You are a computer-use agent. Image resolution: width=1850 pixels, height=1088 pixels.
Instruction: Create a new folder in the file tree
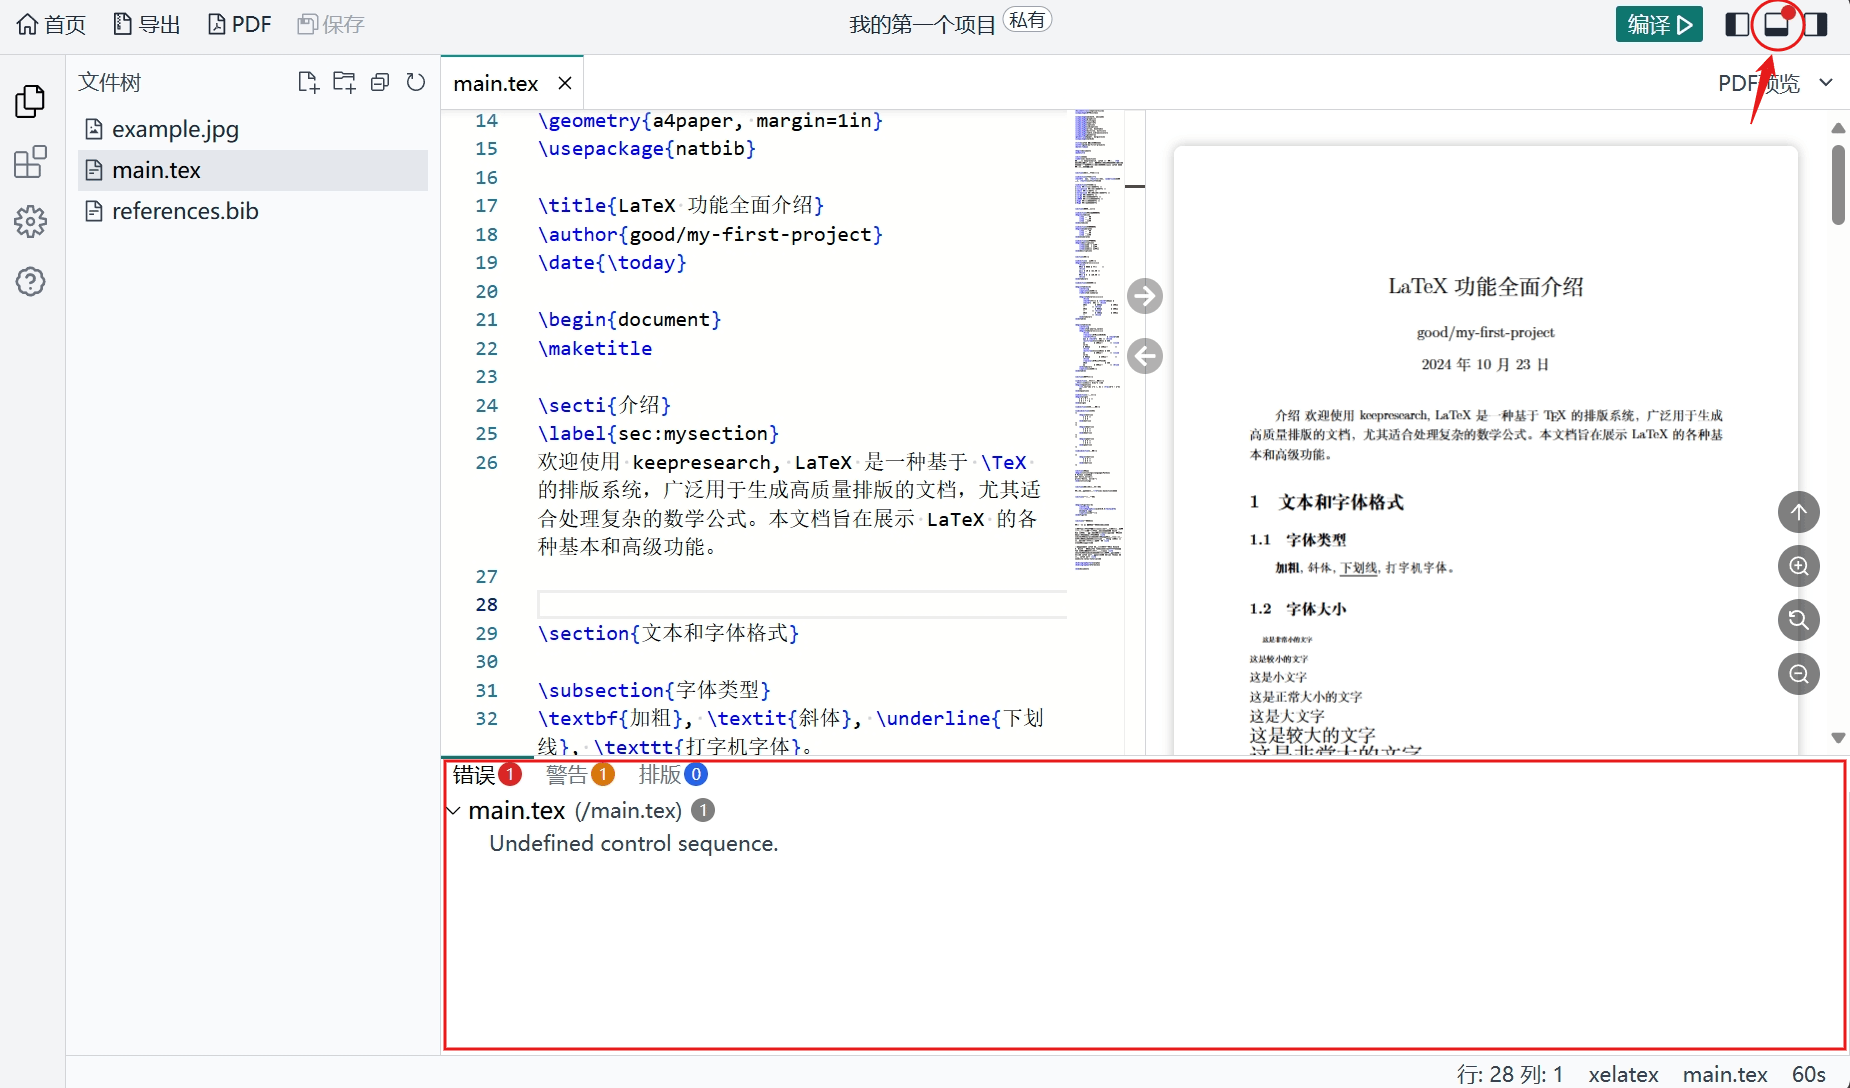[344, 82]
